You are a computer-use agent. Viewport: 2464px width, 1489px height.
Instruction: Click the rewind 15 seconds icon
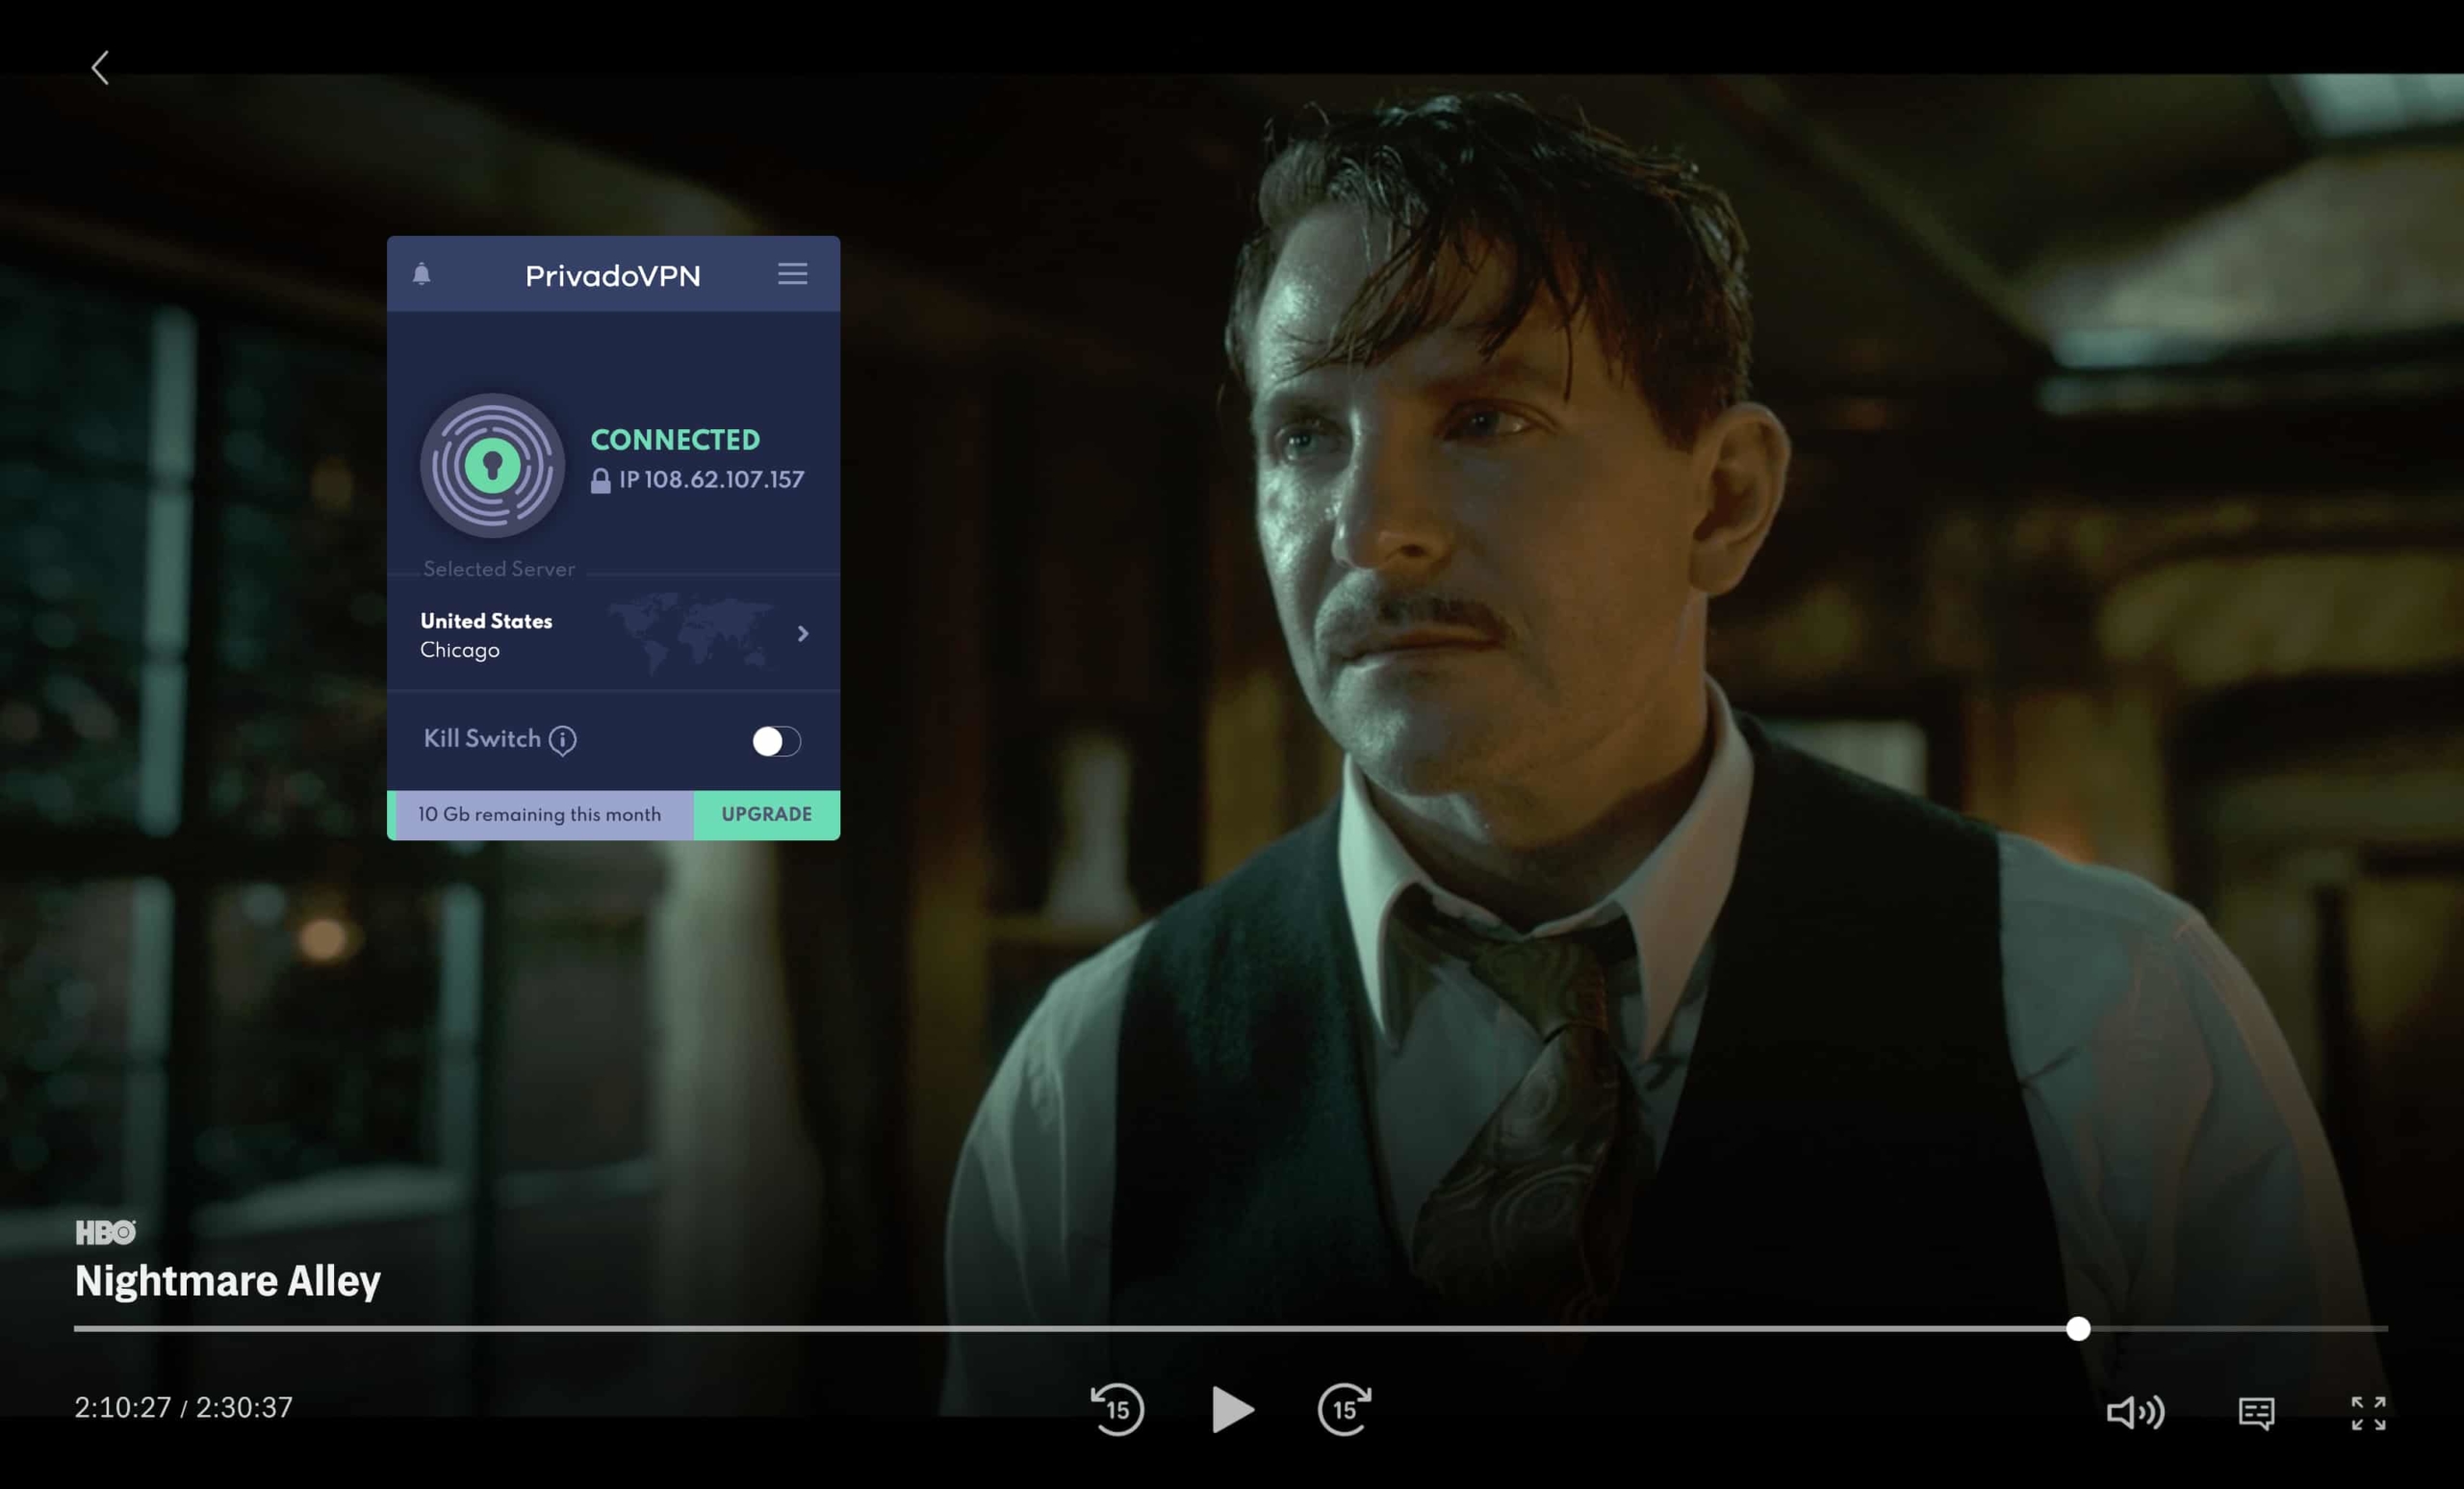pos(1116,1406)
